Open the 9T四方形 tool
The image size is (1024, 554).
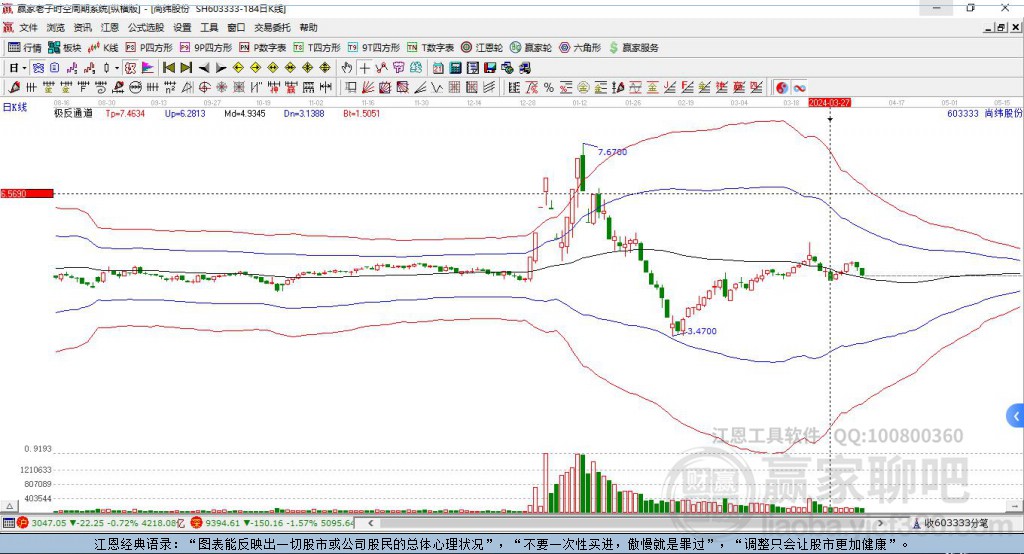click(374, 48)
